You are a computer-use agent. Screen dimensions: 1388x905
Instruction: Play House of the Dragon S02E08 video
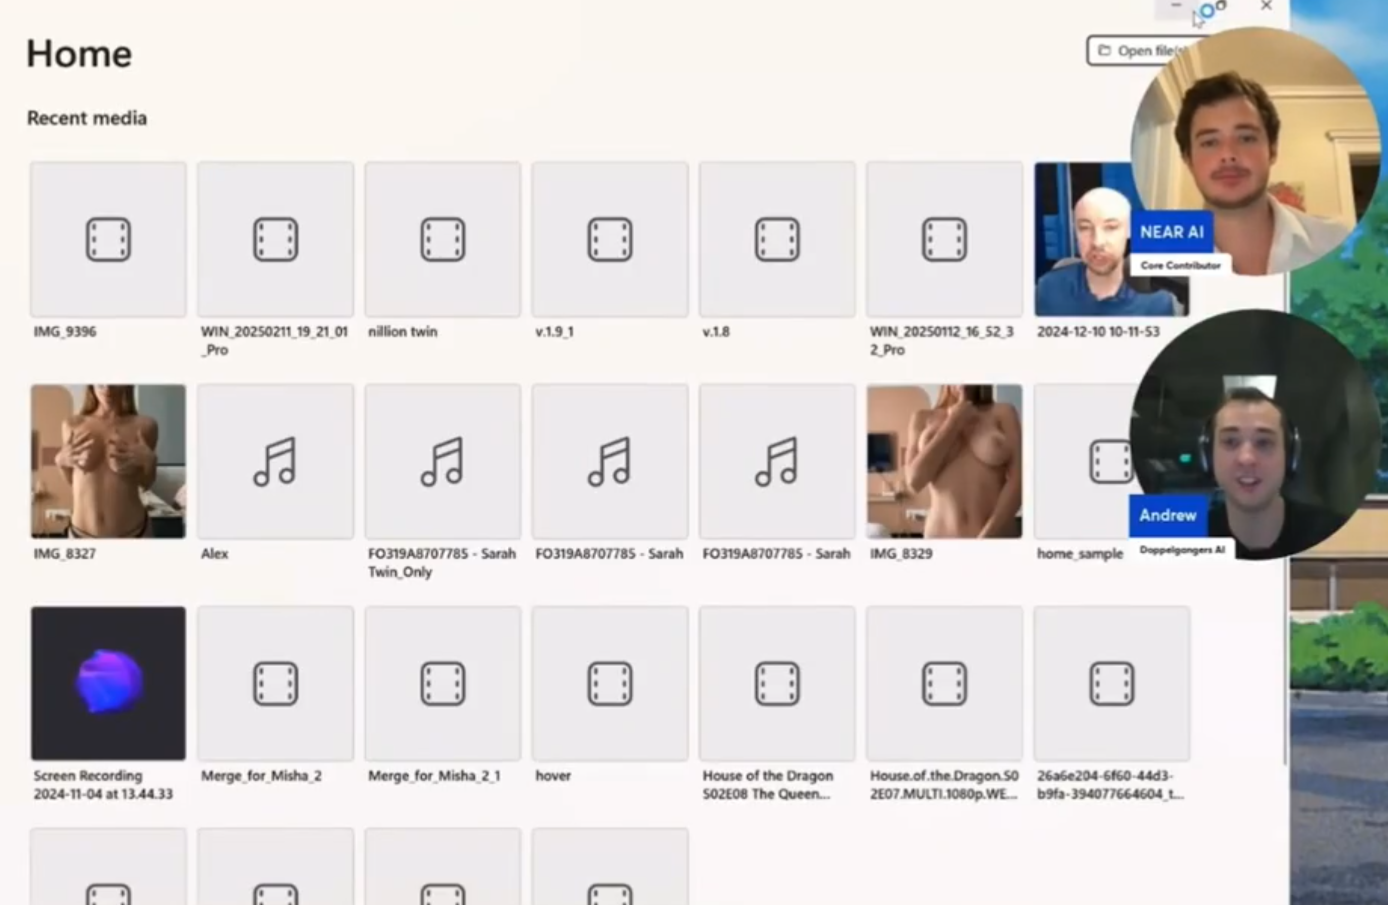click(x=777, y=684)
